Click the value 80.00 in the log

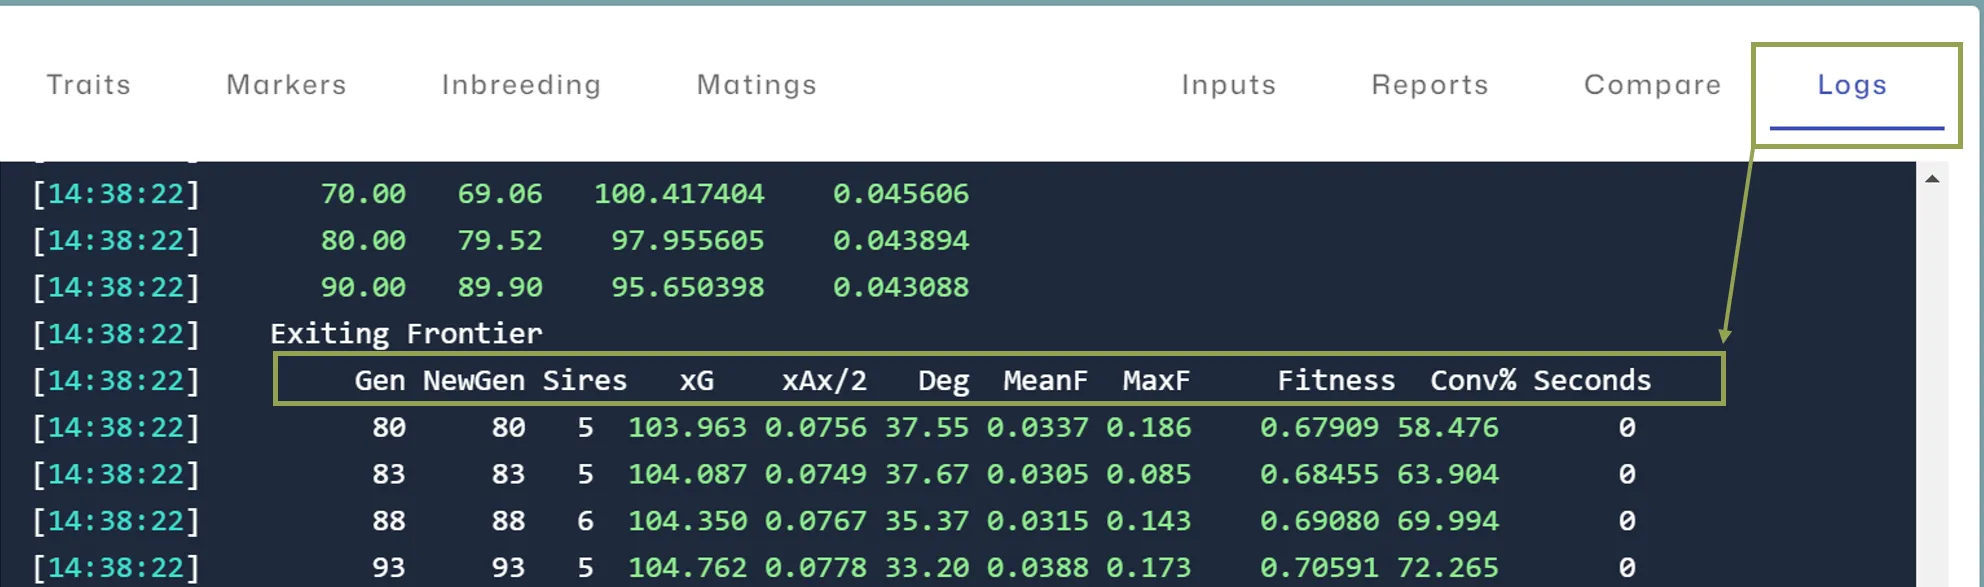[363, 240]
